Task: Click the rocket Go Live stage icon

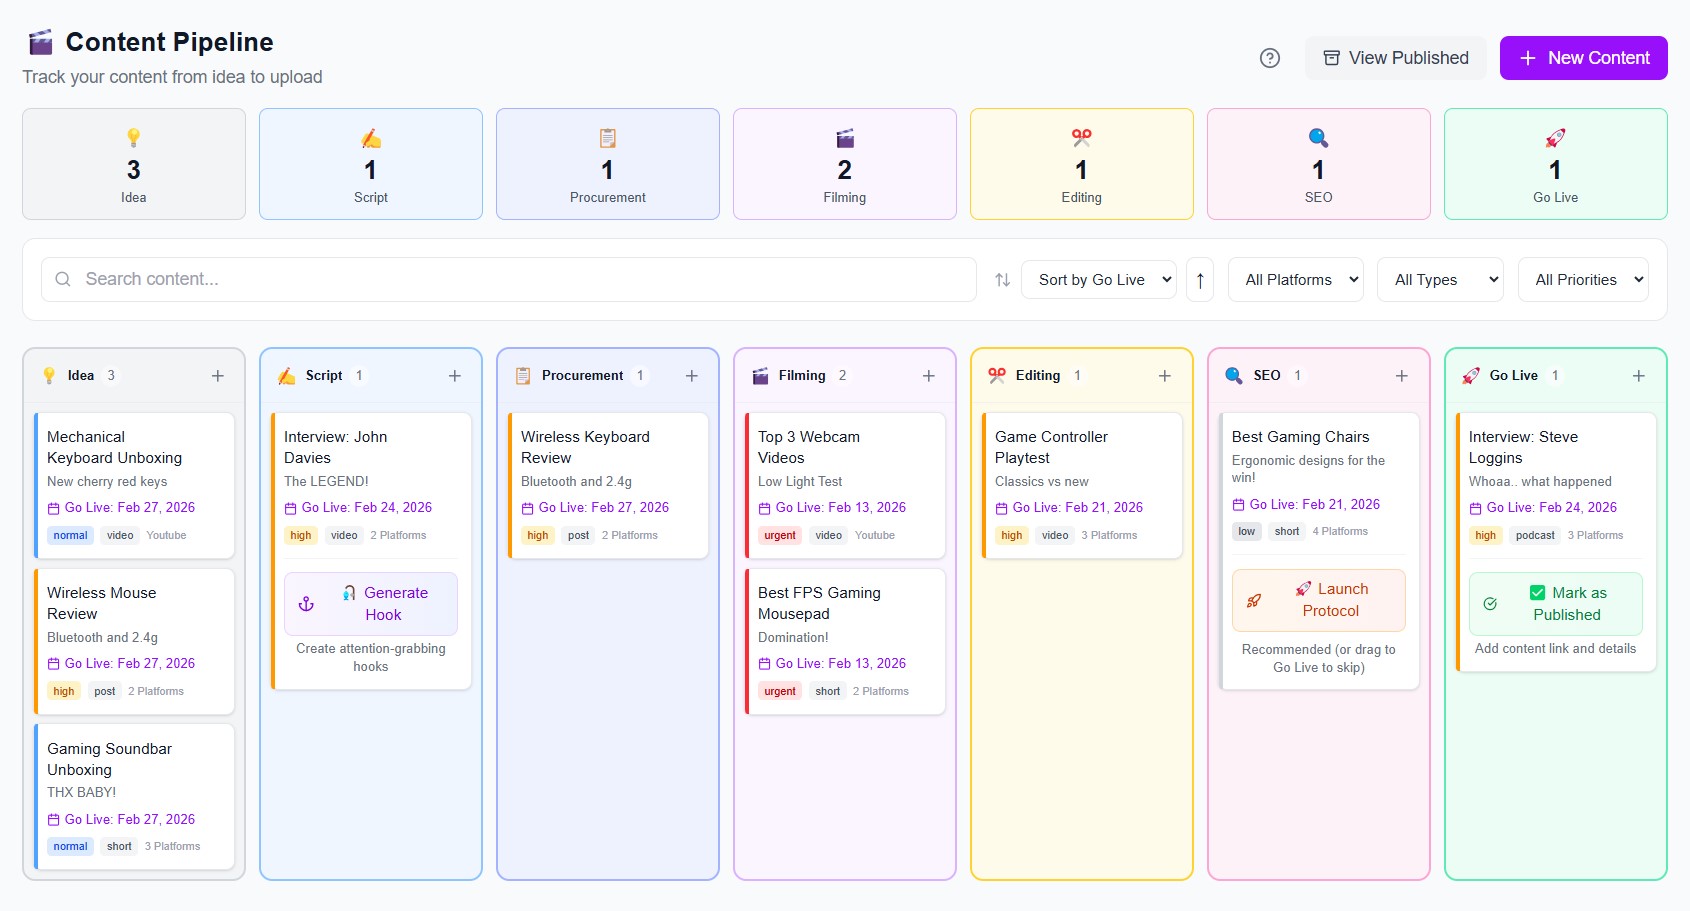Action: click(x=1554, y=138)
